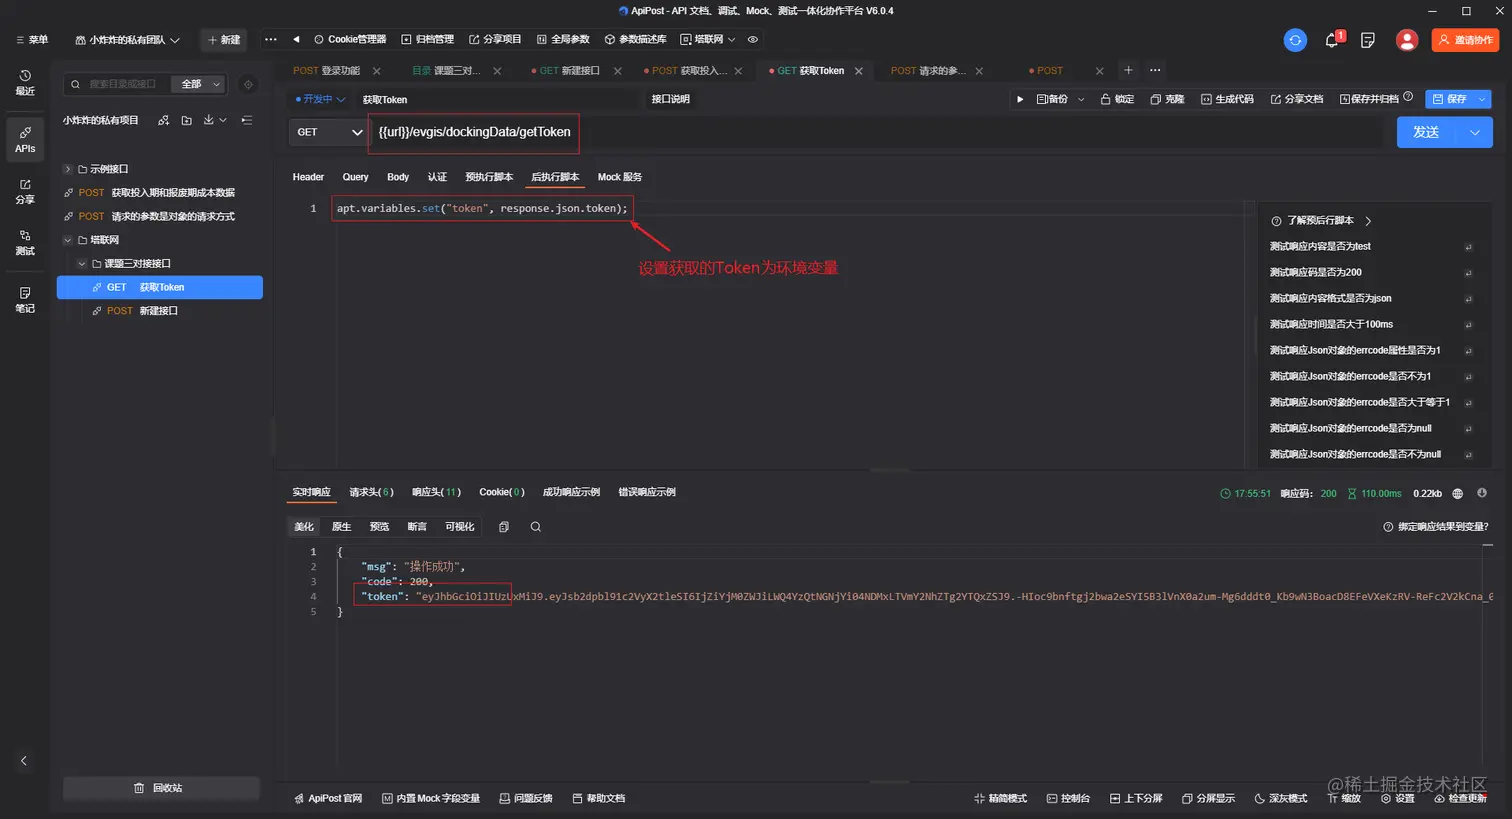Open the 保存 save dropdown arrow
Image resolution: width=1512 pixels, height=819 pixels.
[1482, 99]
